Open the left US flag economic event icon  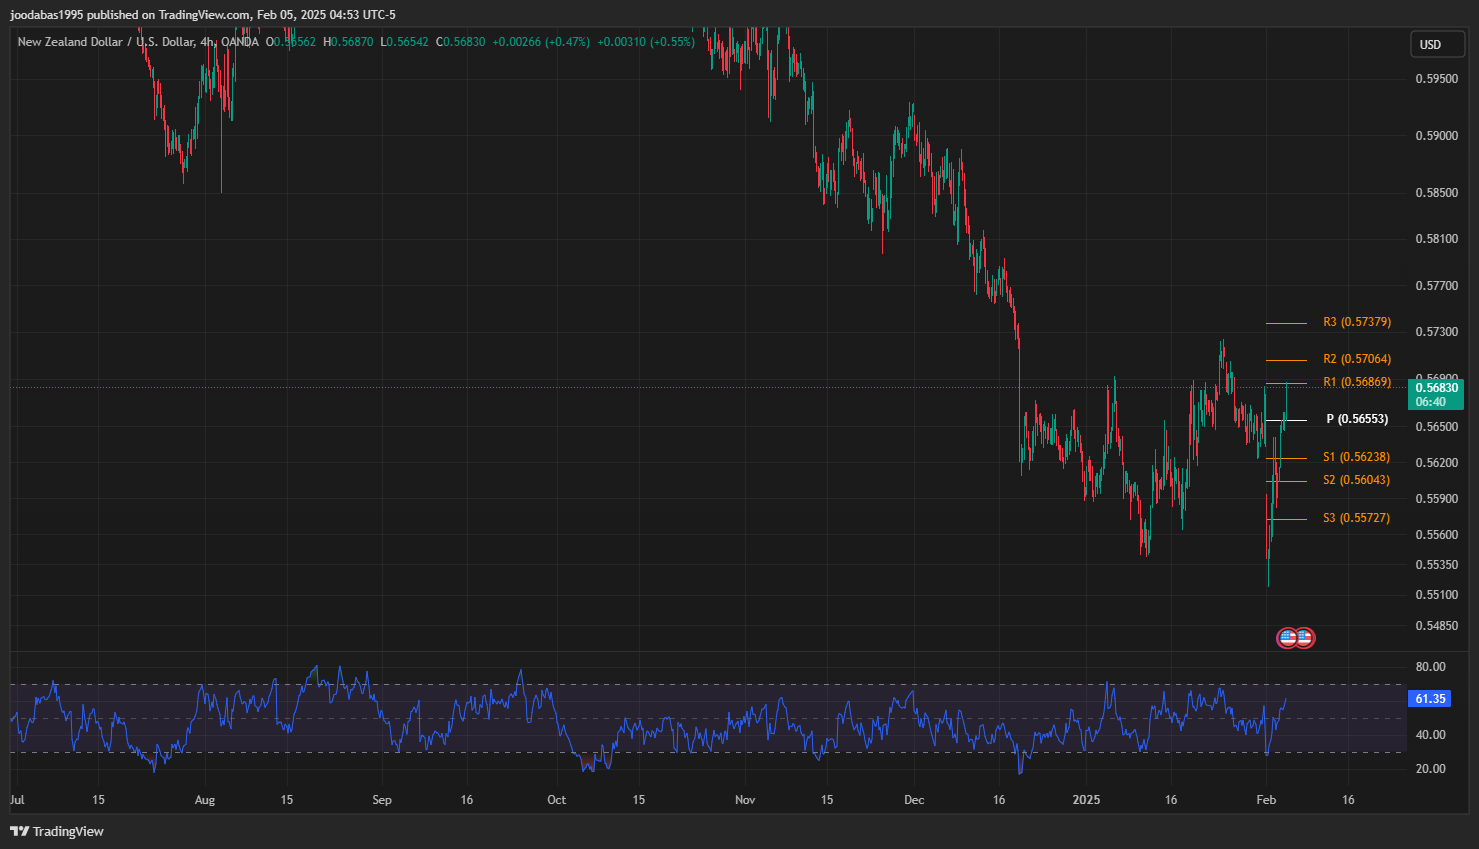[1288, 638]
